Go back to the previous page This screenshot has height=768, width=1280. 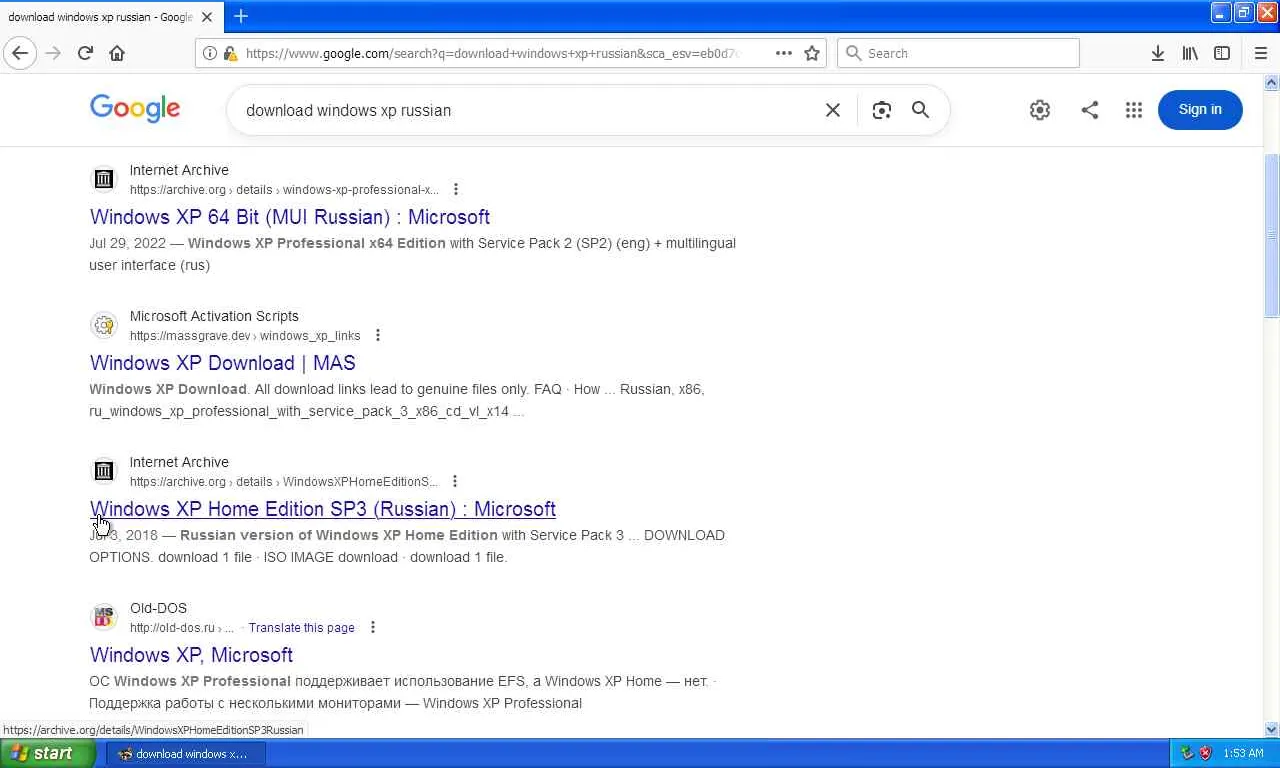click(20, 53)
